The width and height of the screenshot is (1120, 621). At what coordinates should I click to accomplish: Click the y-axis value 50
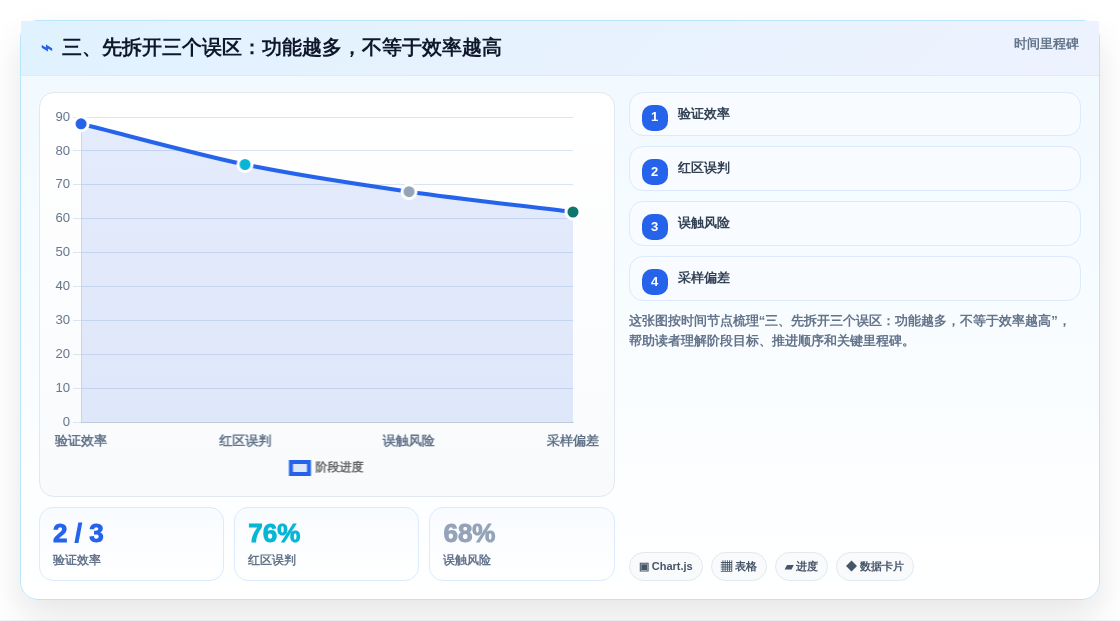coord(63,252)
